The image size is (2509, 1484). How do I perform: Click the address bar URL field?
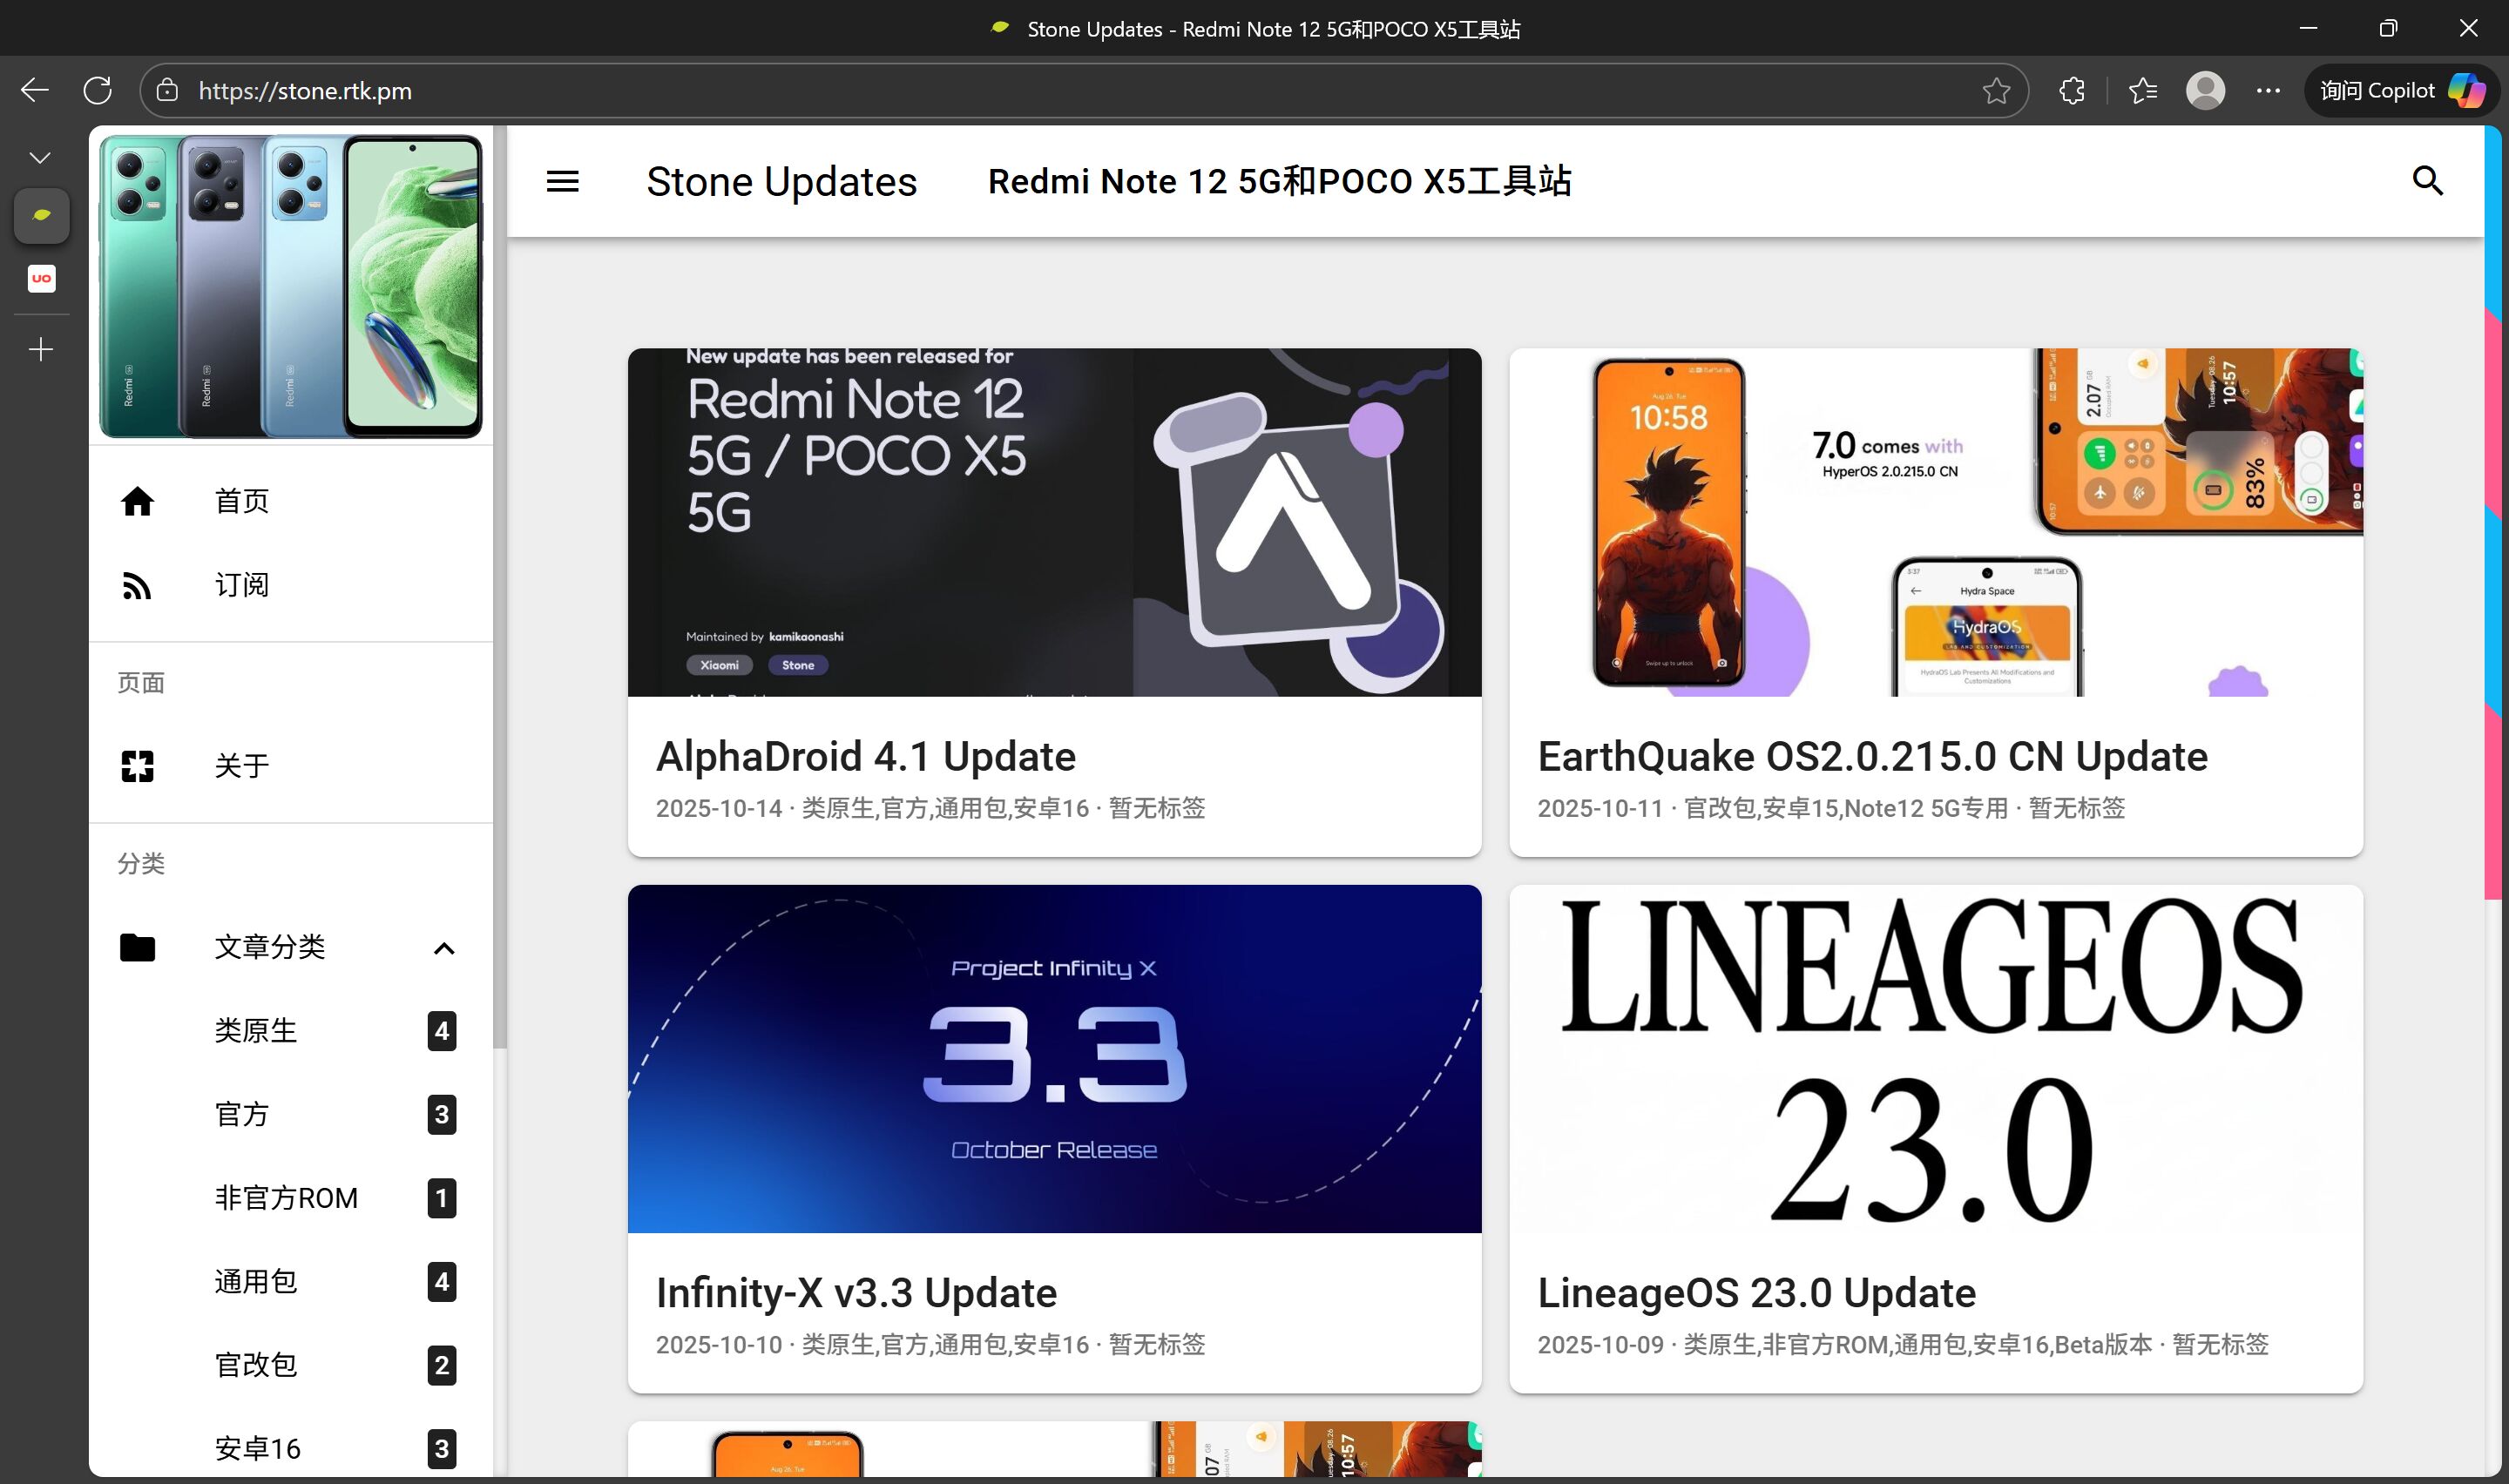tap(1000, 91)
